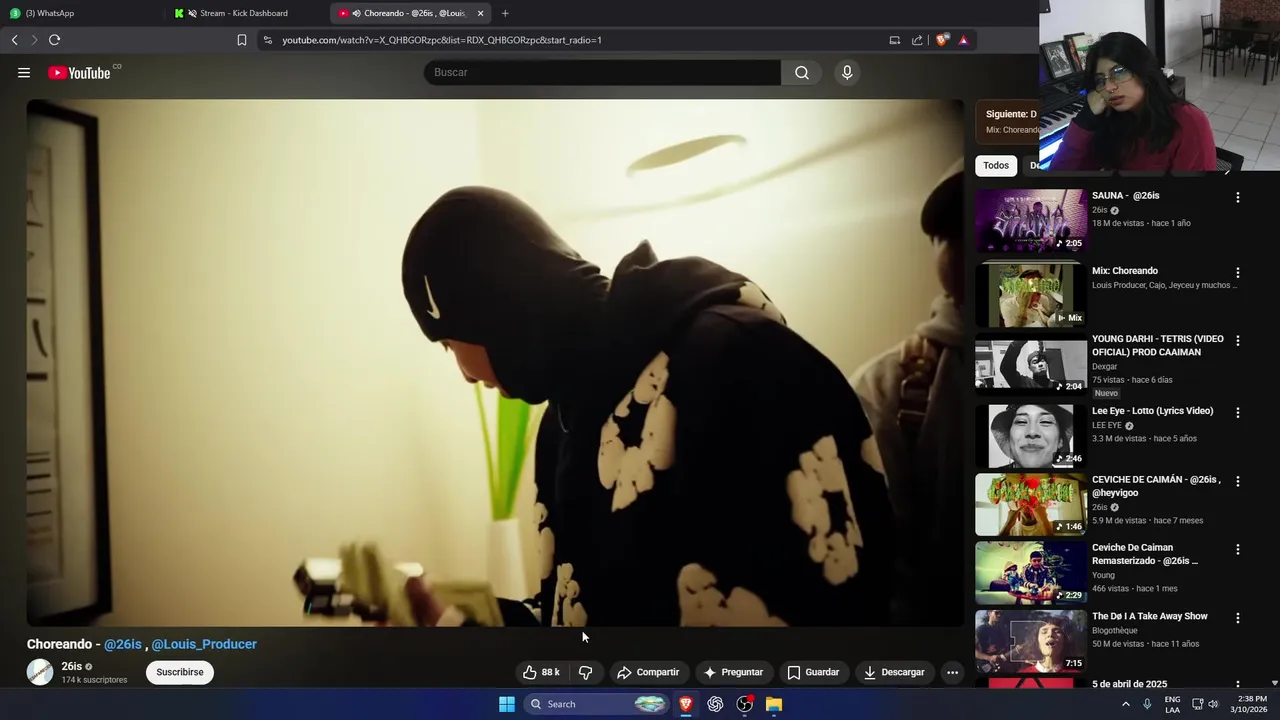Dislike the video with thumbs down
The width and height of the screenshot is (1280, 720).
pyautogui.click(x=586, y=672)
